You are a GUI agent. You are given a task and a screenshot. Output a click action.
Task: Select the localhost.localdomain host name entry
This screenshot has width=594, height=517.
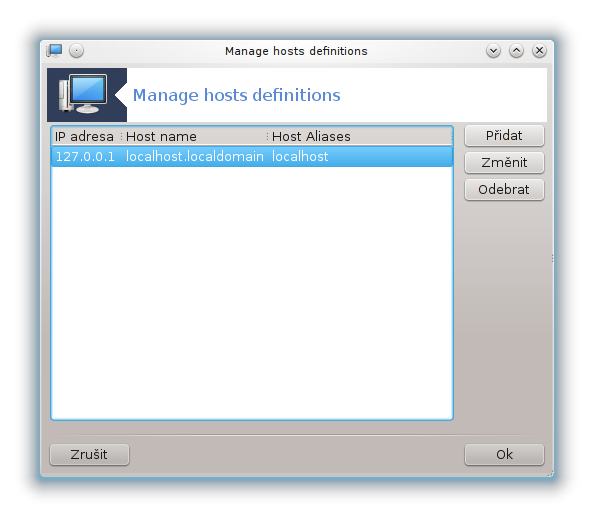point(195,157)
